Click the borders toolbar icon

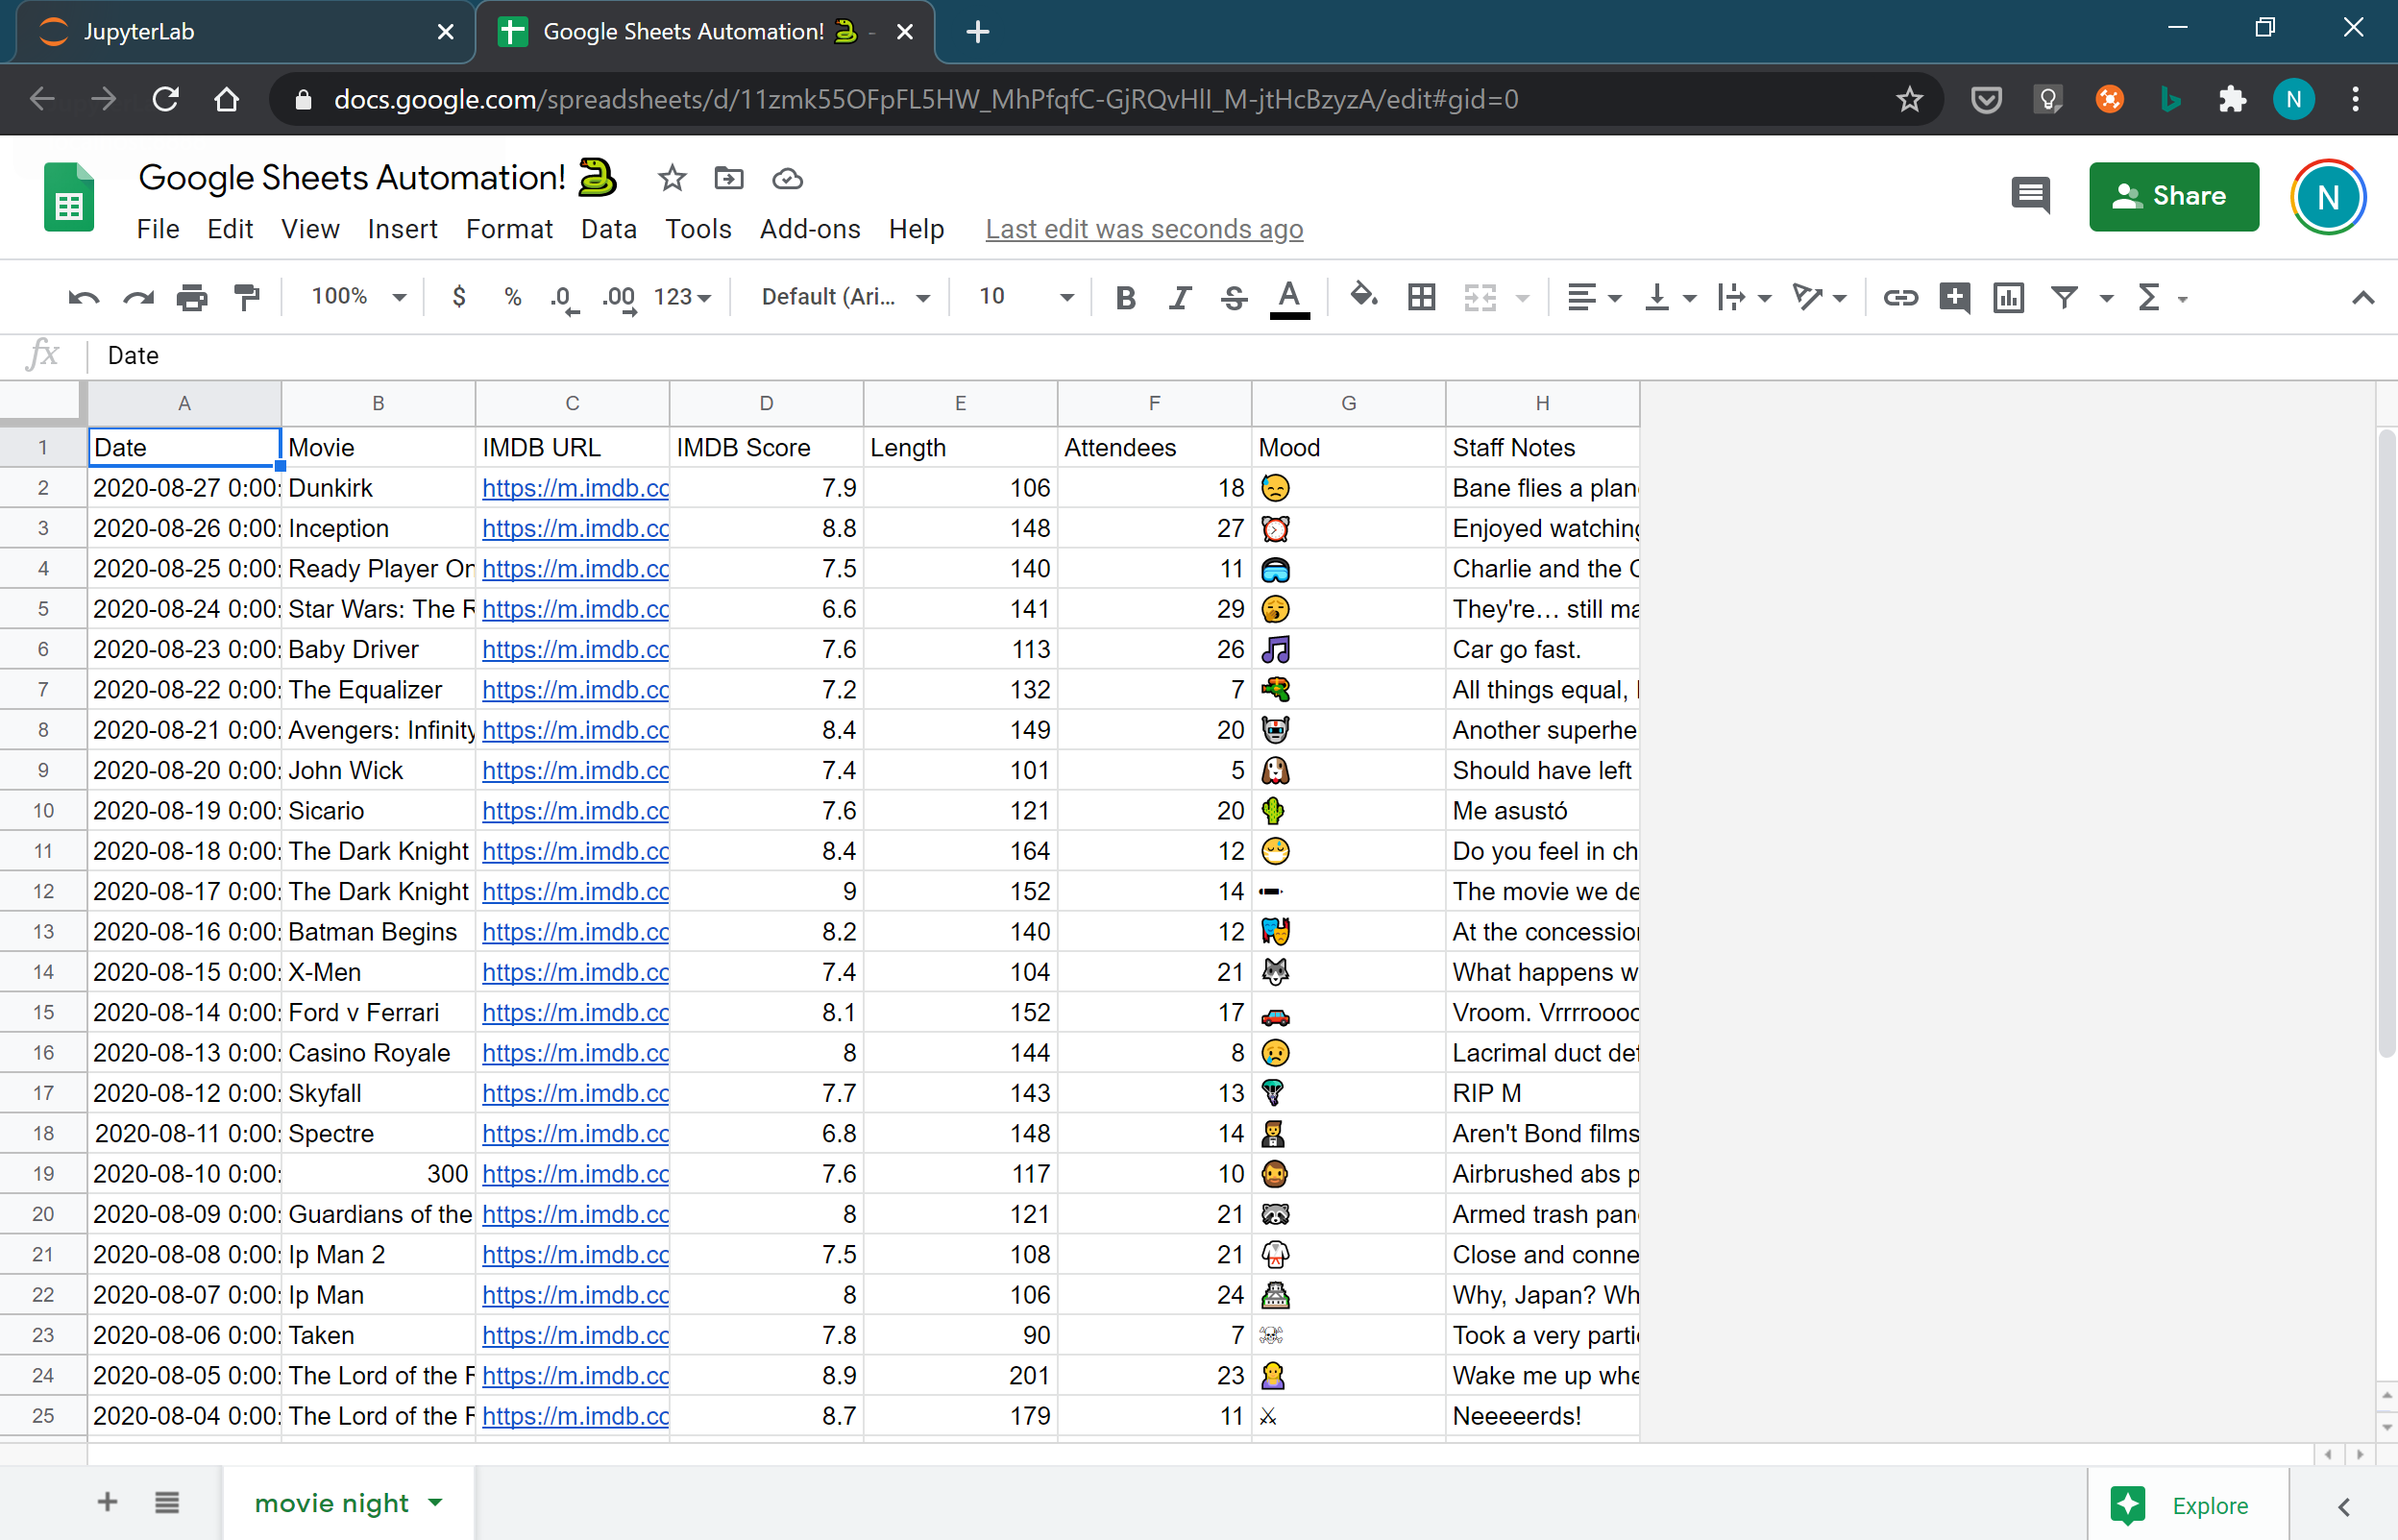pos(1421,297)
